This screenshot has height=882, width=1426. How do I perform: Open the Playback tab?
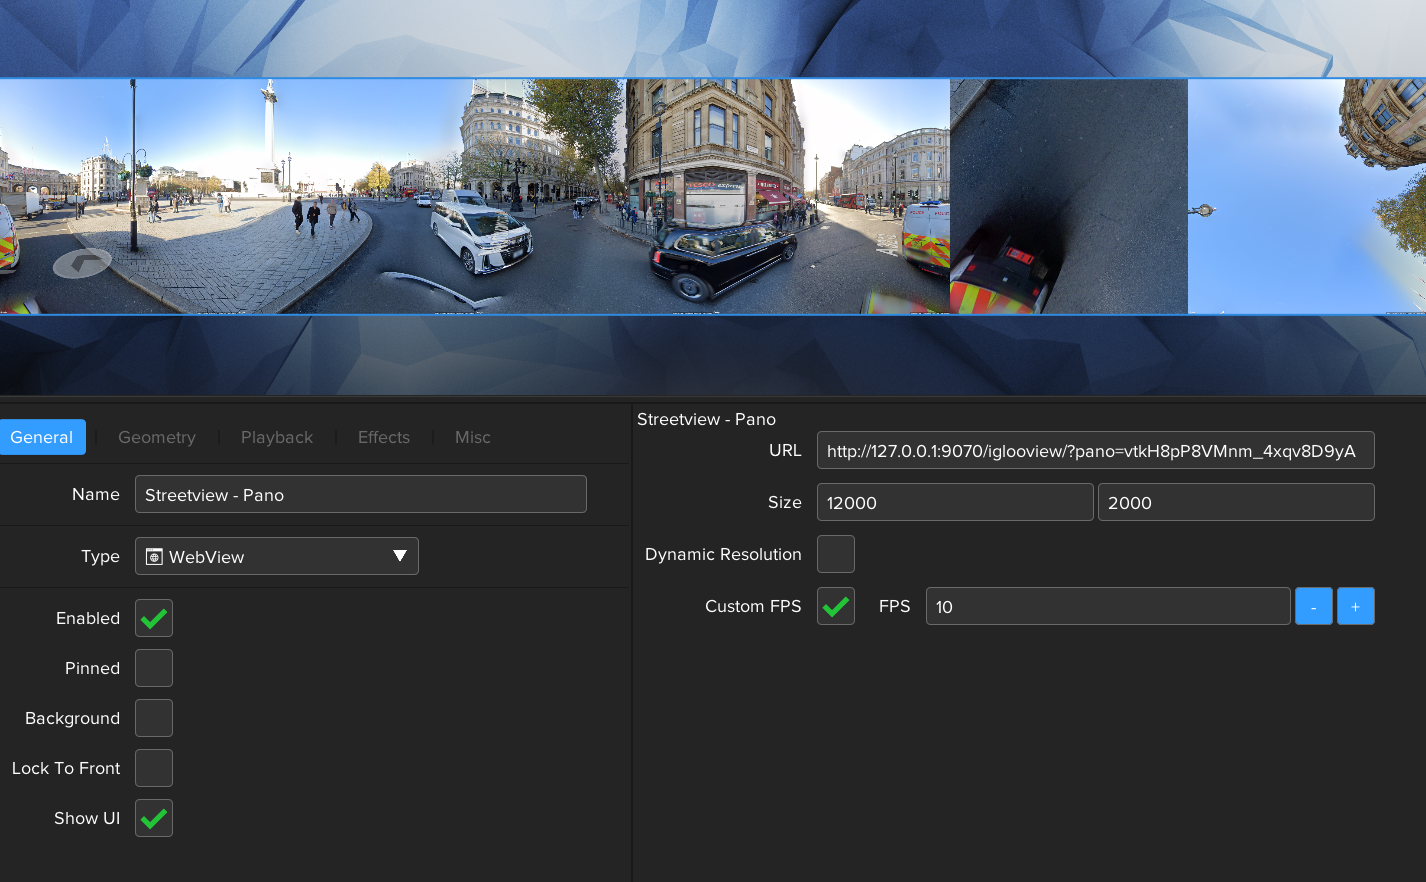click(x=276, y=437)
